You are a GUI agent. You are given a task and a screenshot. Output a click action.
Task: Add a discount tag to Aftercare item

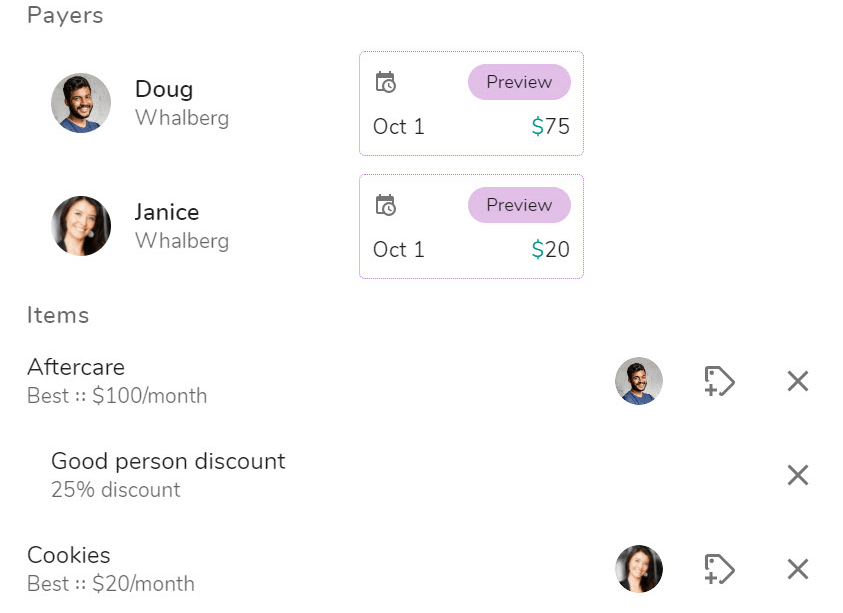[x=719, y=381]
